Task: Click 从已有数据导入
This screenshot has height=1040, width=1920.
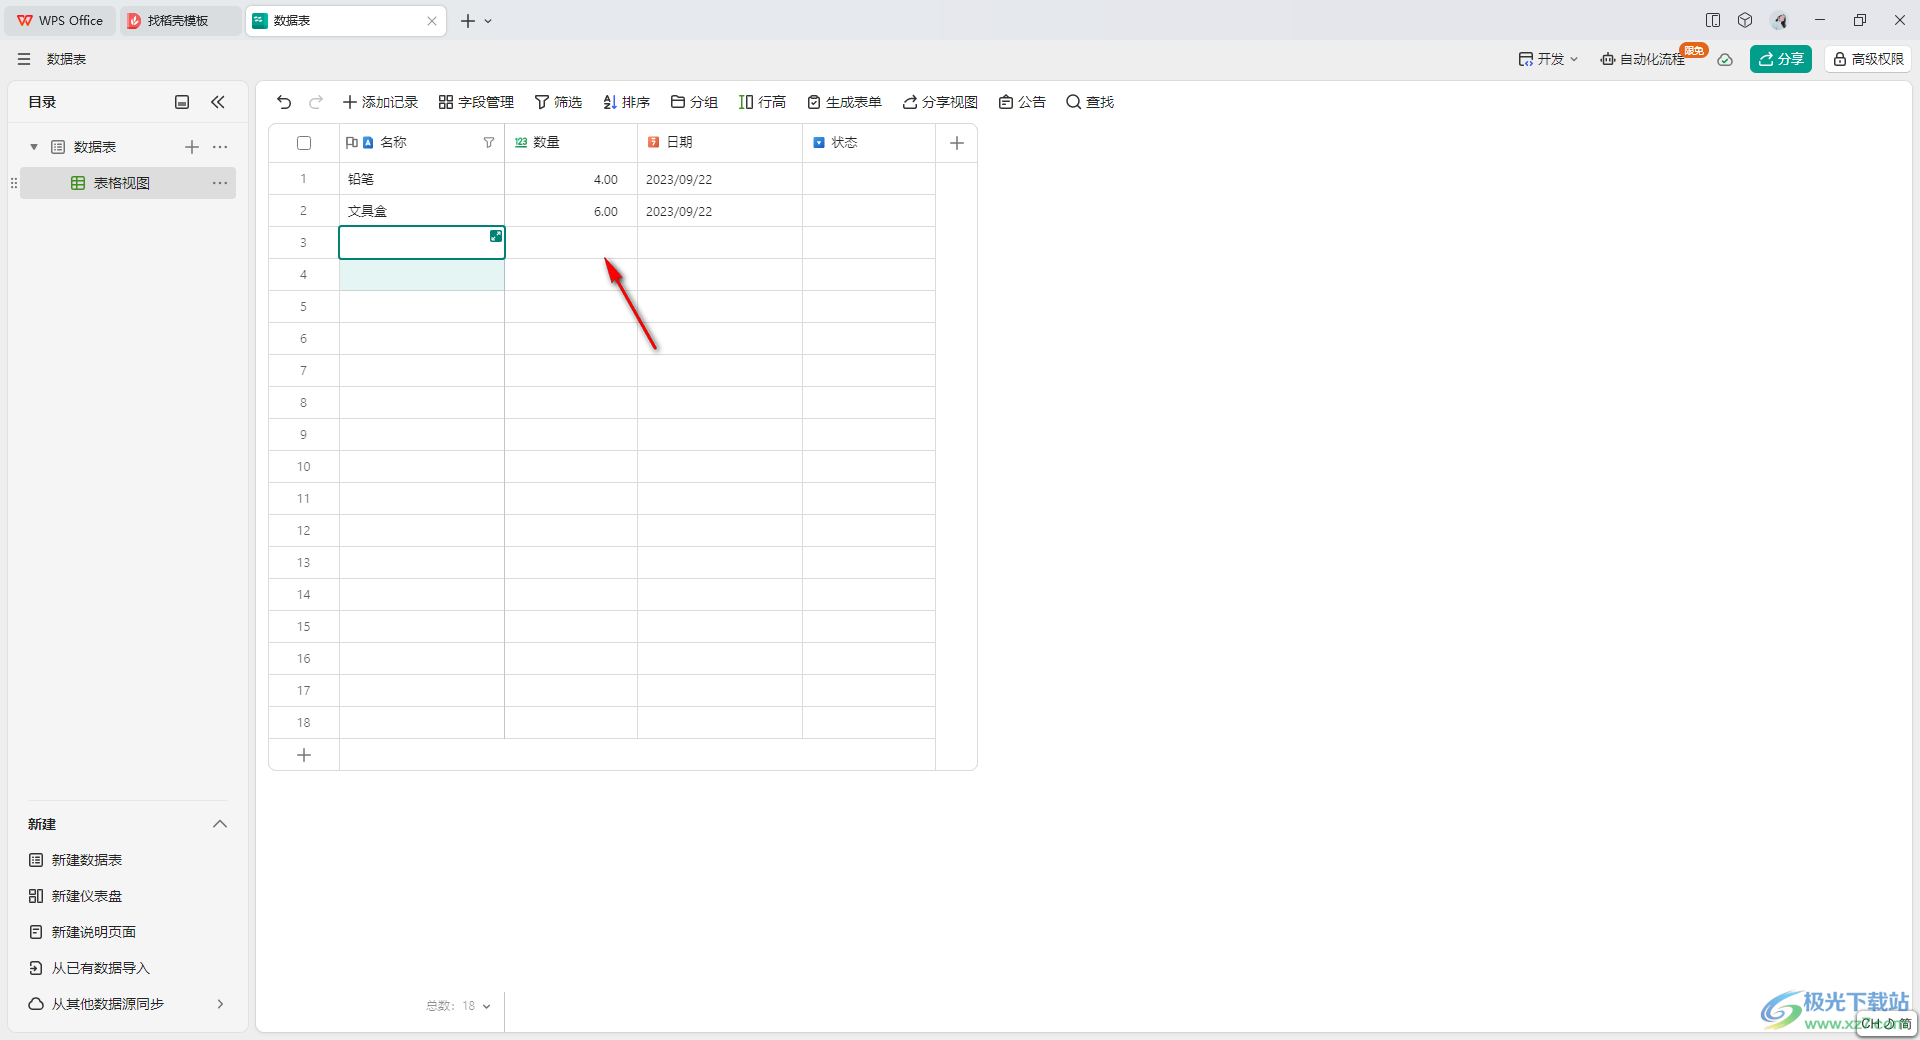Action: point(90,968)
